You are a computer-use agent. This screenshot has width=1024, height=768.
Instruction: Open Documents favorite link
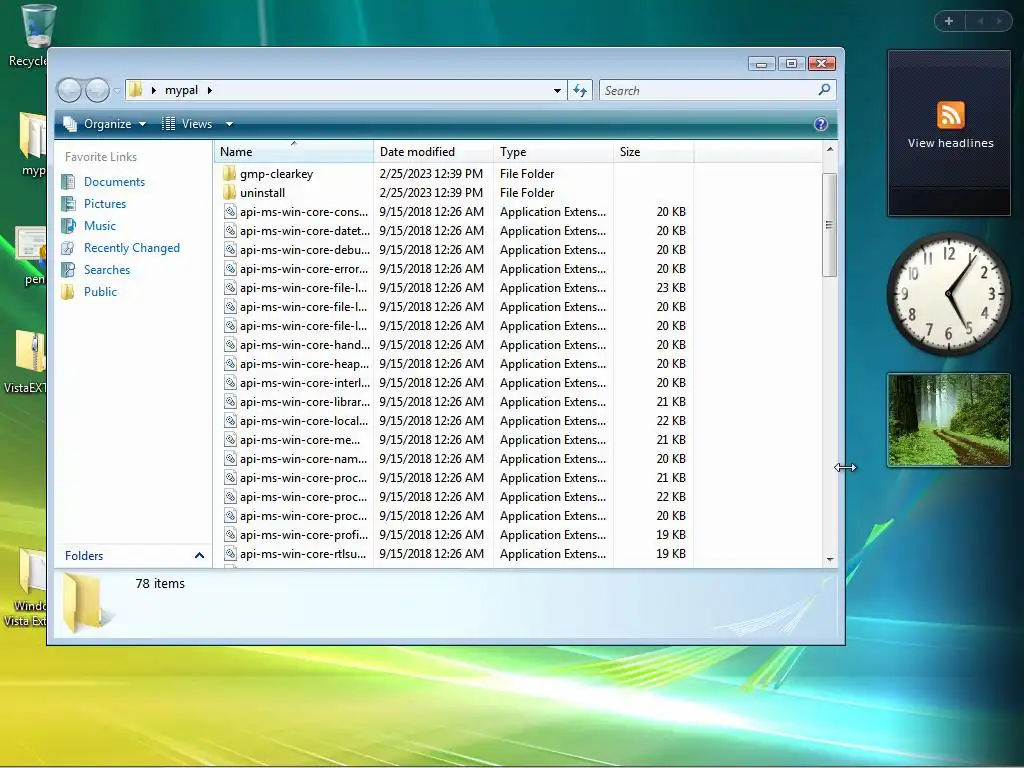(x=114, y=182)
